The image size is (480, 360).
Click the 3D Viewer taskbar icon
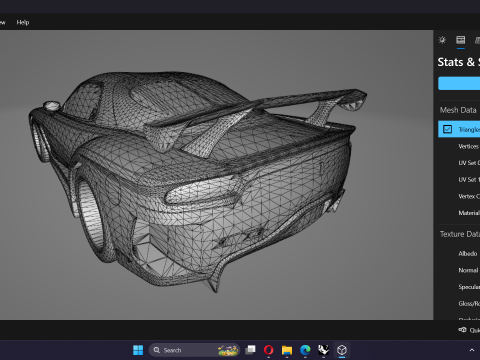[x=342, y=350]
